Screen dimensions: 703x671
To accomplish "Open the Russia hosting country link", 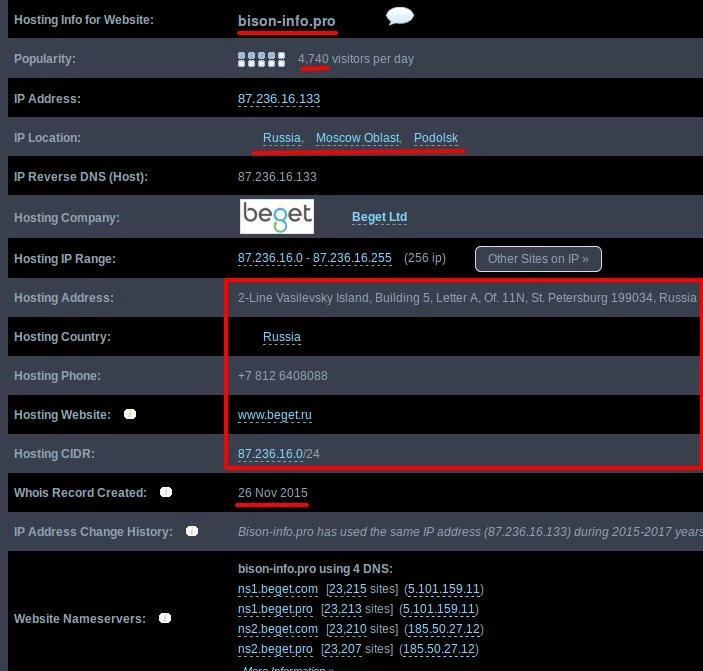I will (x=282, y=337).
